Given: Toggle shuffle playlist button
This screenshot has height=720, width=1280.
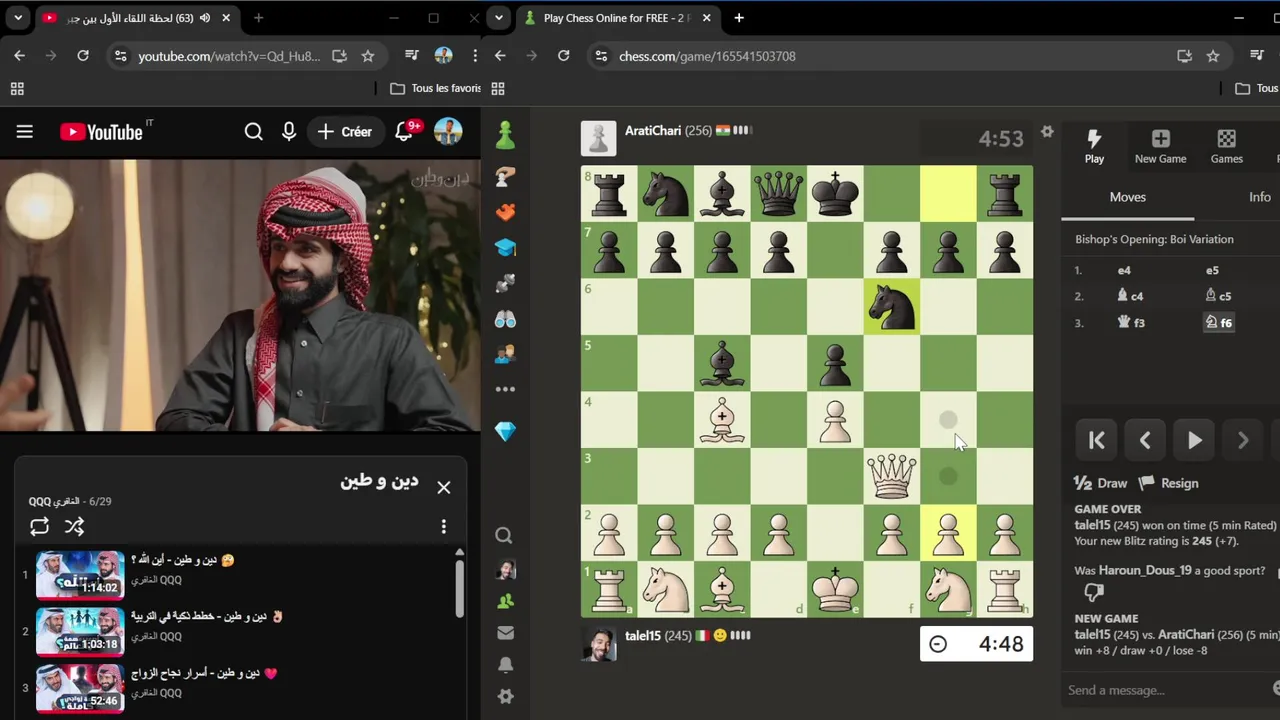Looking at the screenshot, I should point(74,526).
